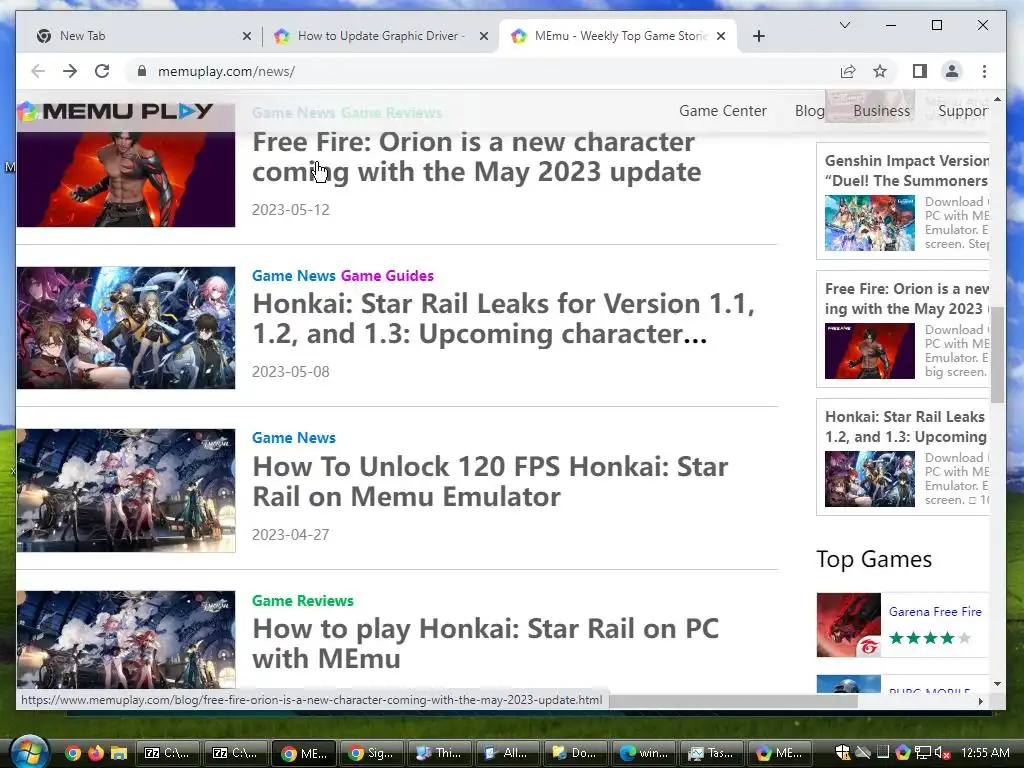Open the Windows Start button
1024x768 pixels.
tap(29, 752)
